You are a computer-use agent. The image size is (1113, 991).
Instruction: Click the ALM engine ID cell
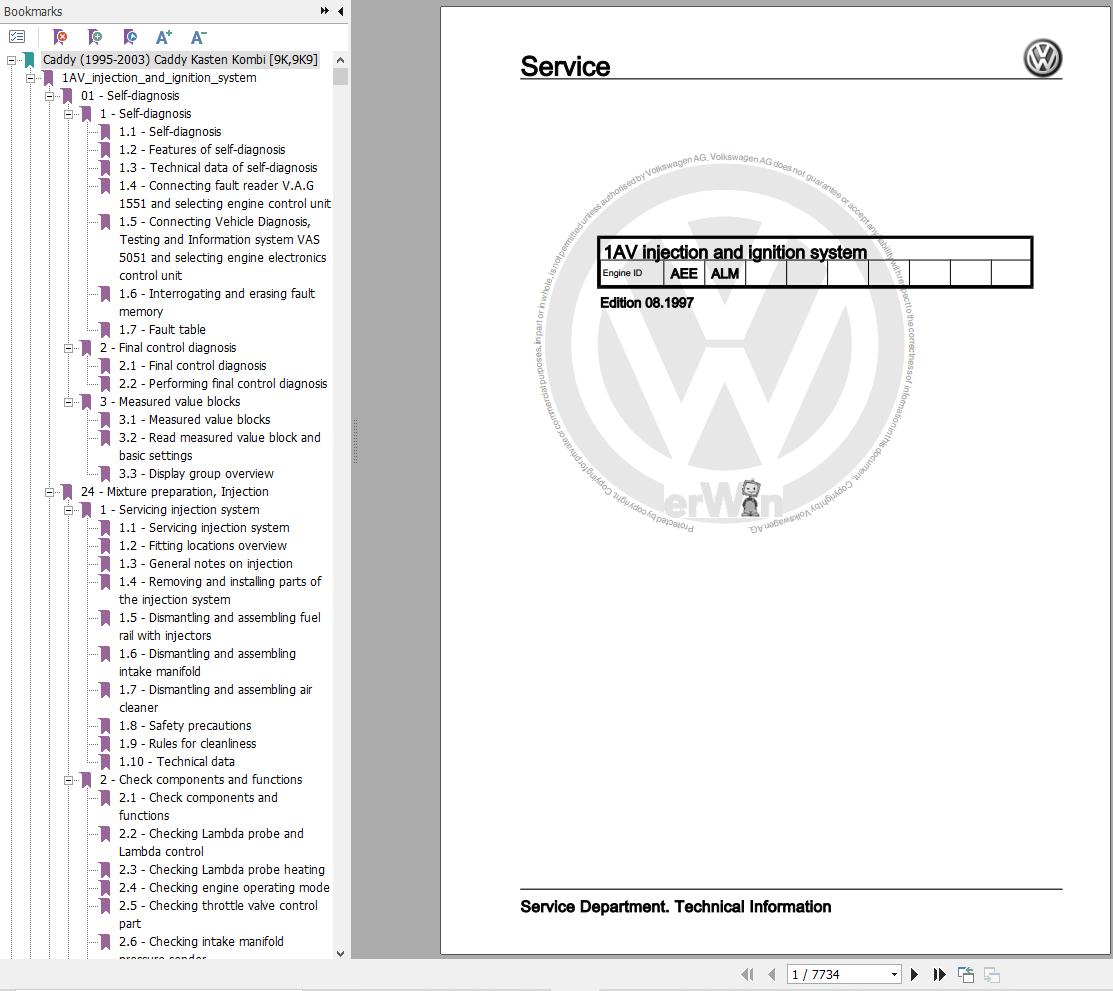tap(725, 273)
